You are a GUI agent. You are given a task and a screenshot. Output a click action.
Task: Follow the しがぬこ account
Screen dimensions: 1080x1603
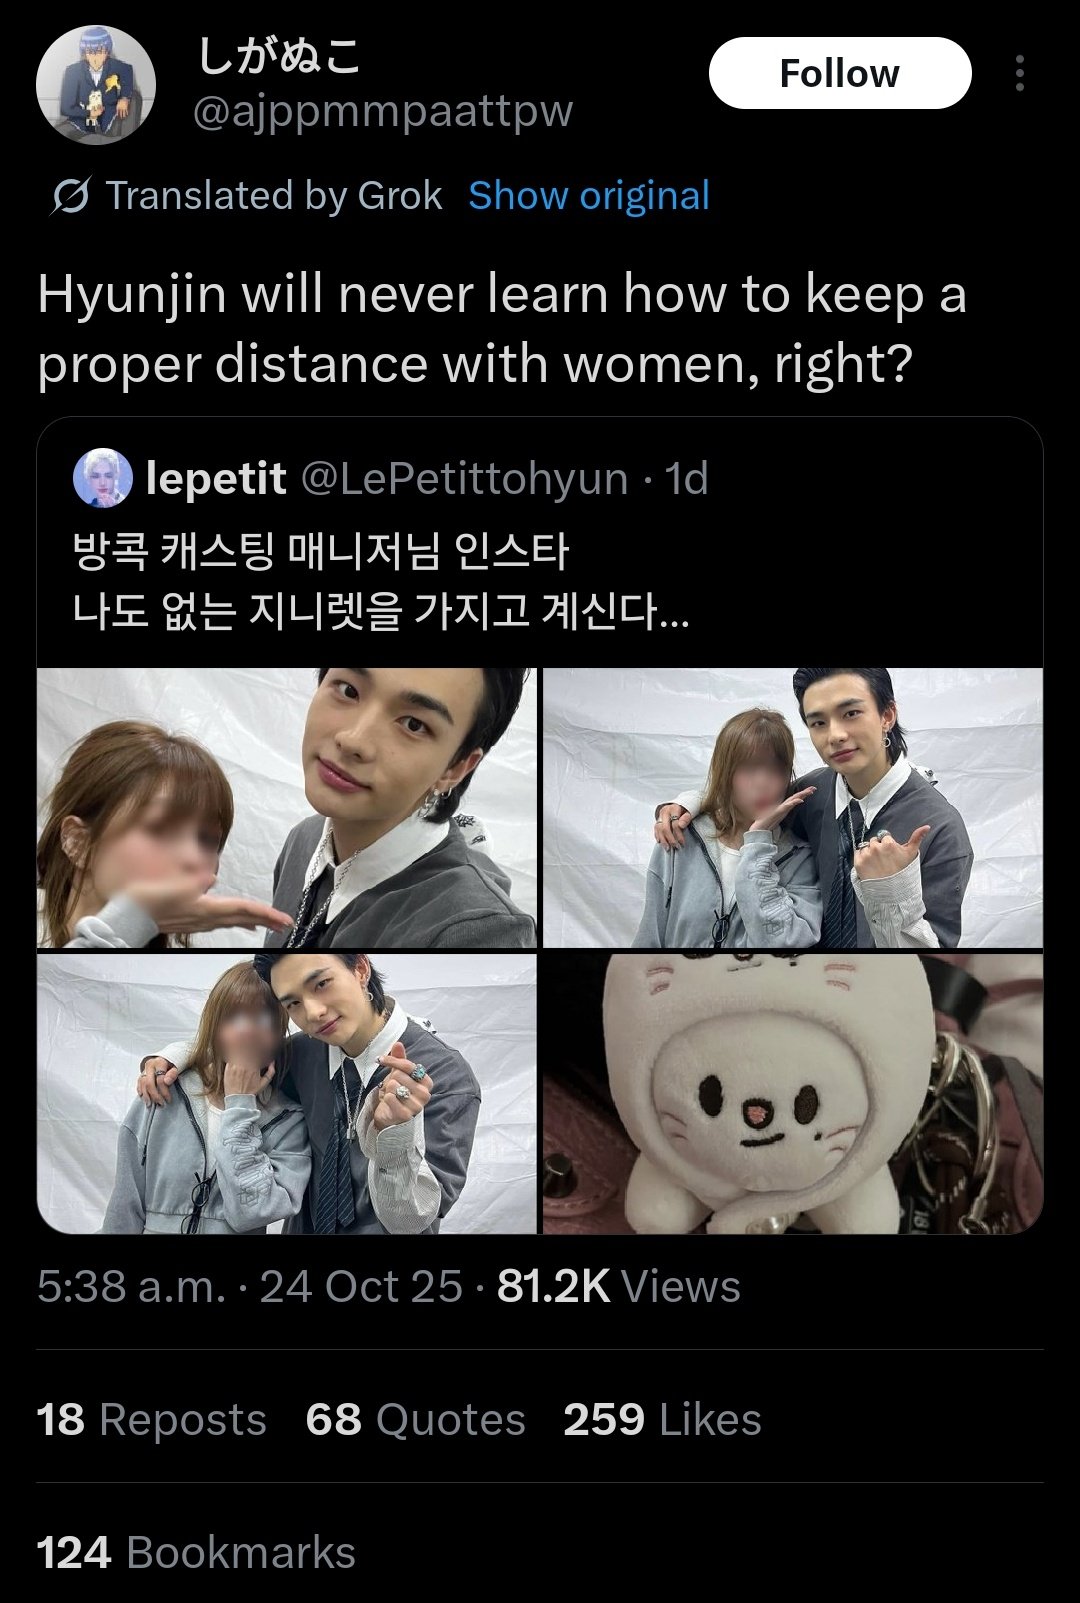point(841,72)
